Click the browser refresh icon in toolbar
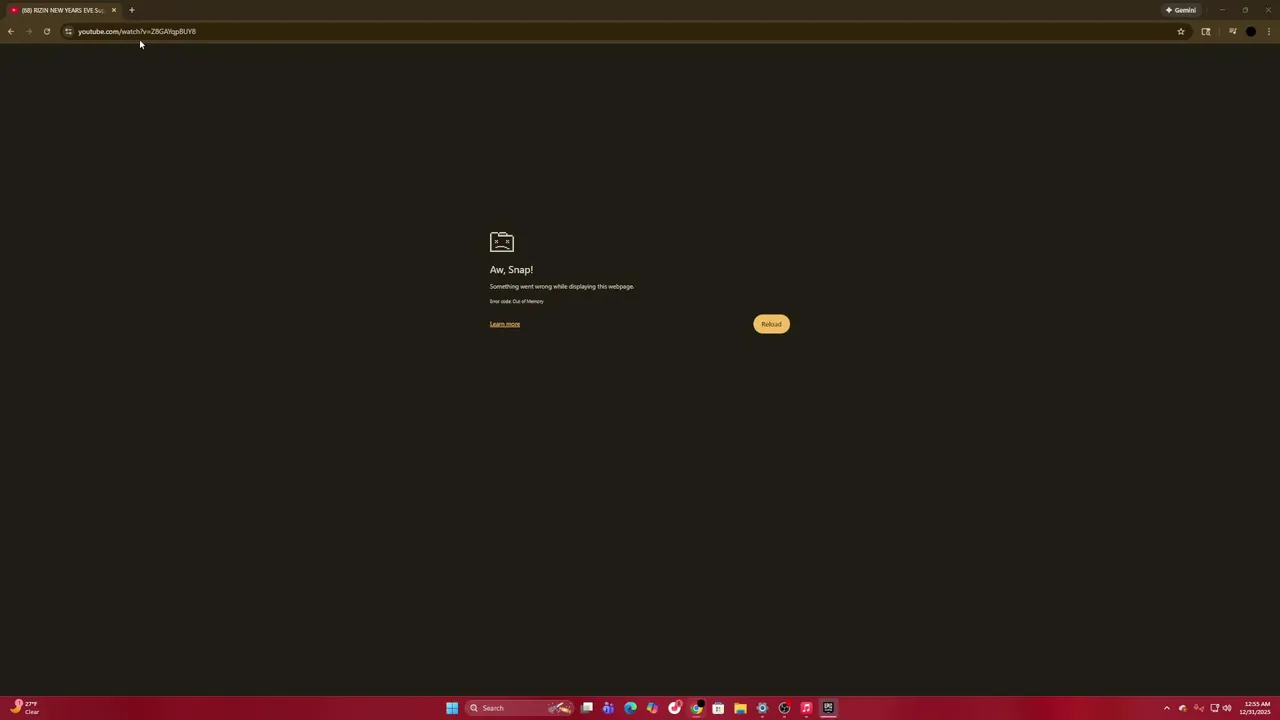1280x720 pixels. coord(47,31)
